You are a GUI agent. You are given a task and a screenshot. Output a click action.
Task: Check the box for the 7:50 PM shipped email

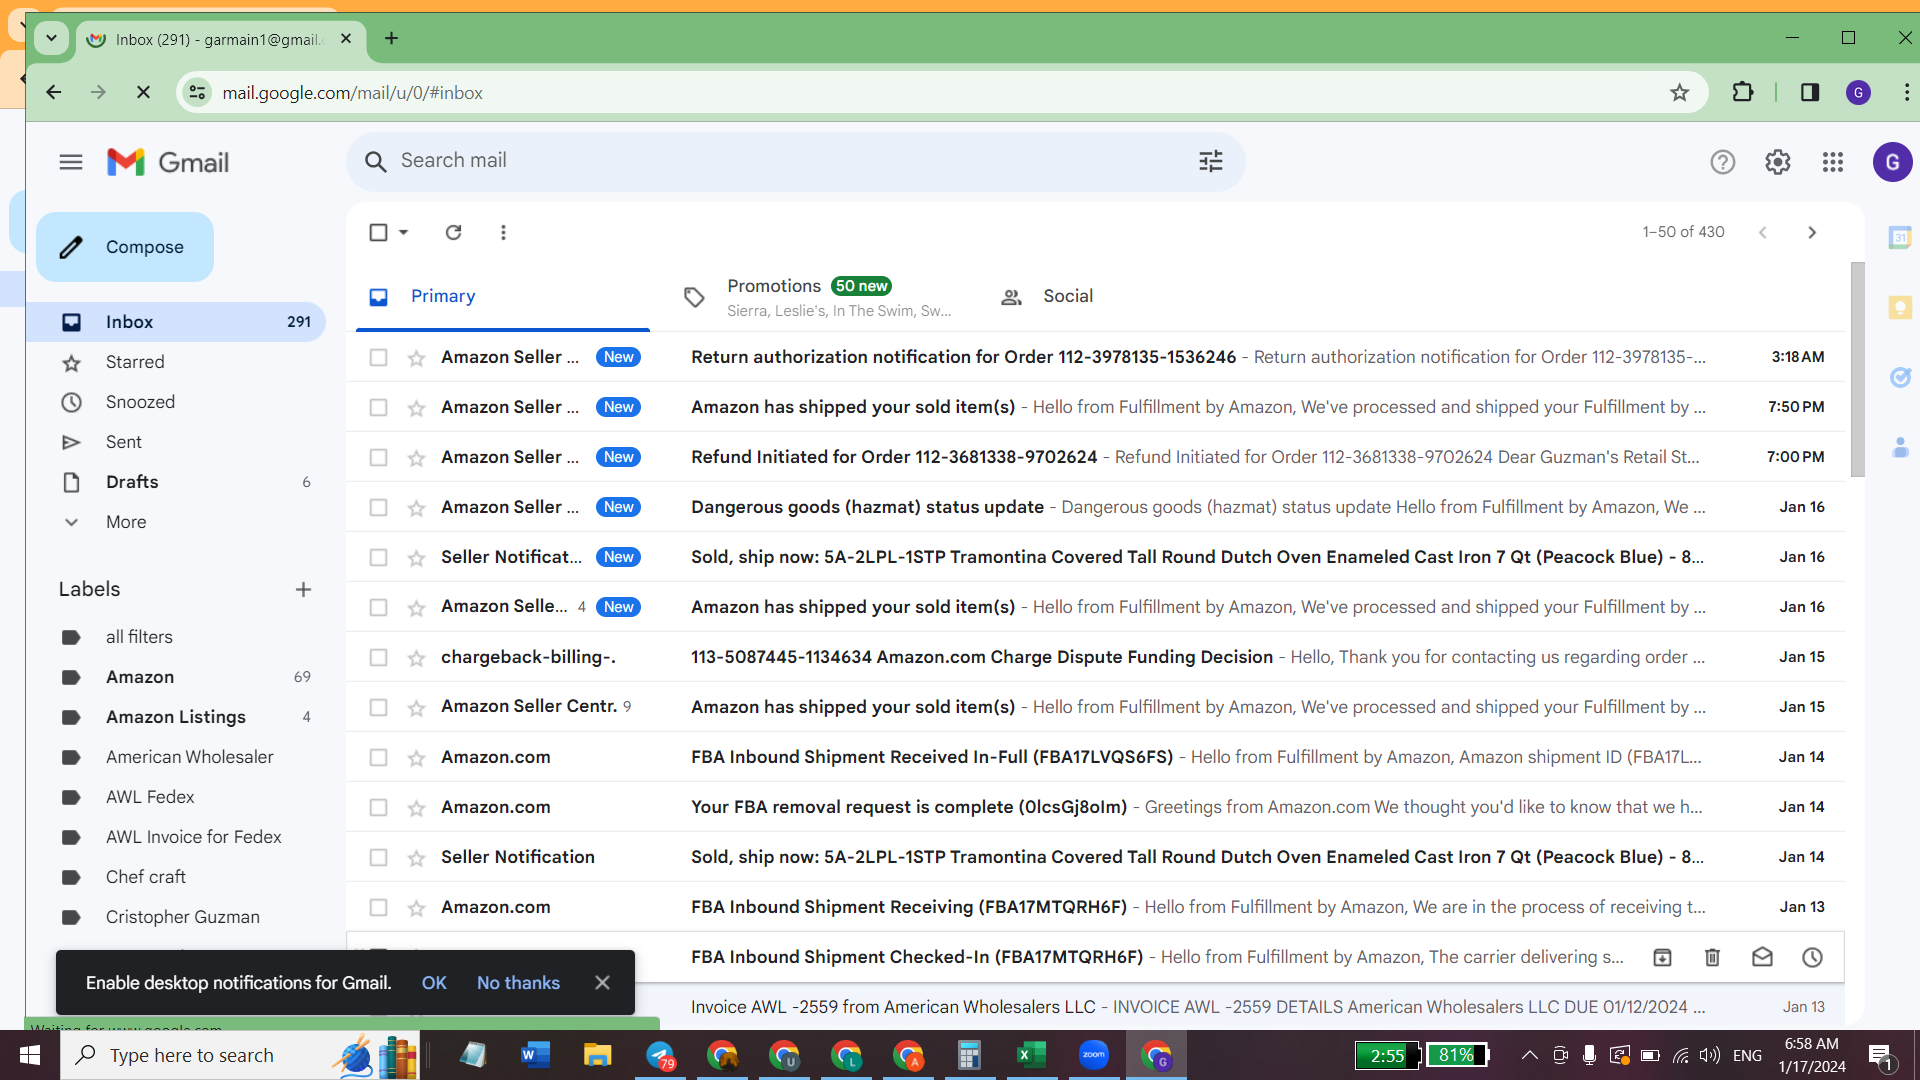(x=378, y=407)
